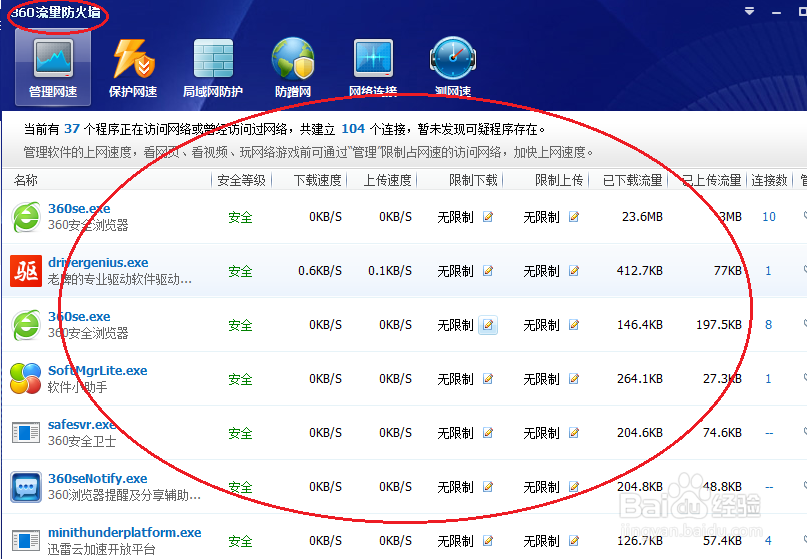Select the 264.1KB downloaded traffic cell
Screen dimensions: 807x559
640,379
